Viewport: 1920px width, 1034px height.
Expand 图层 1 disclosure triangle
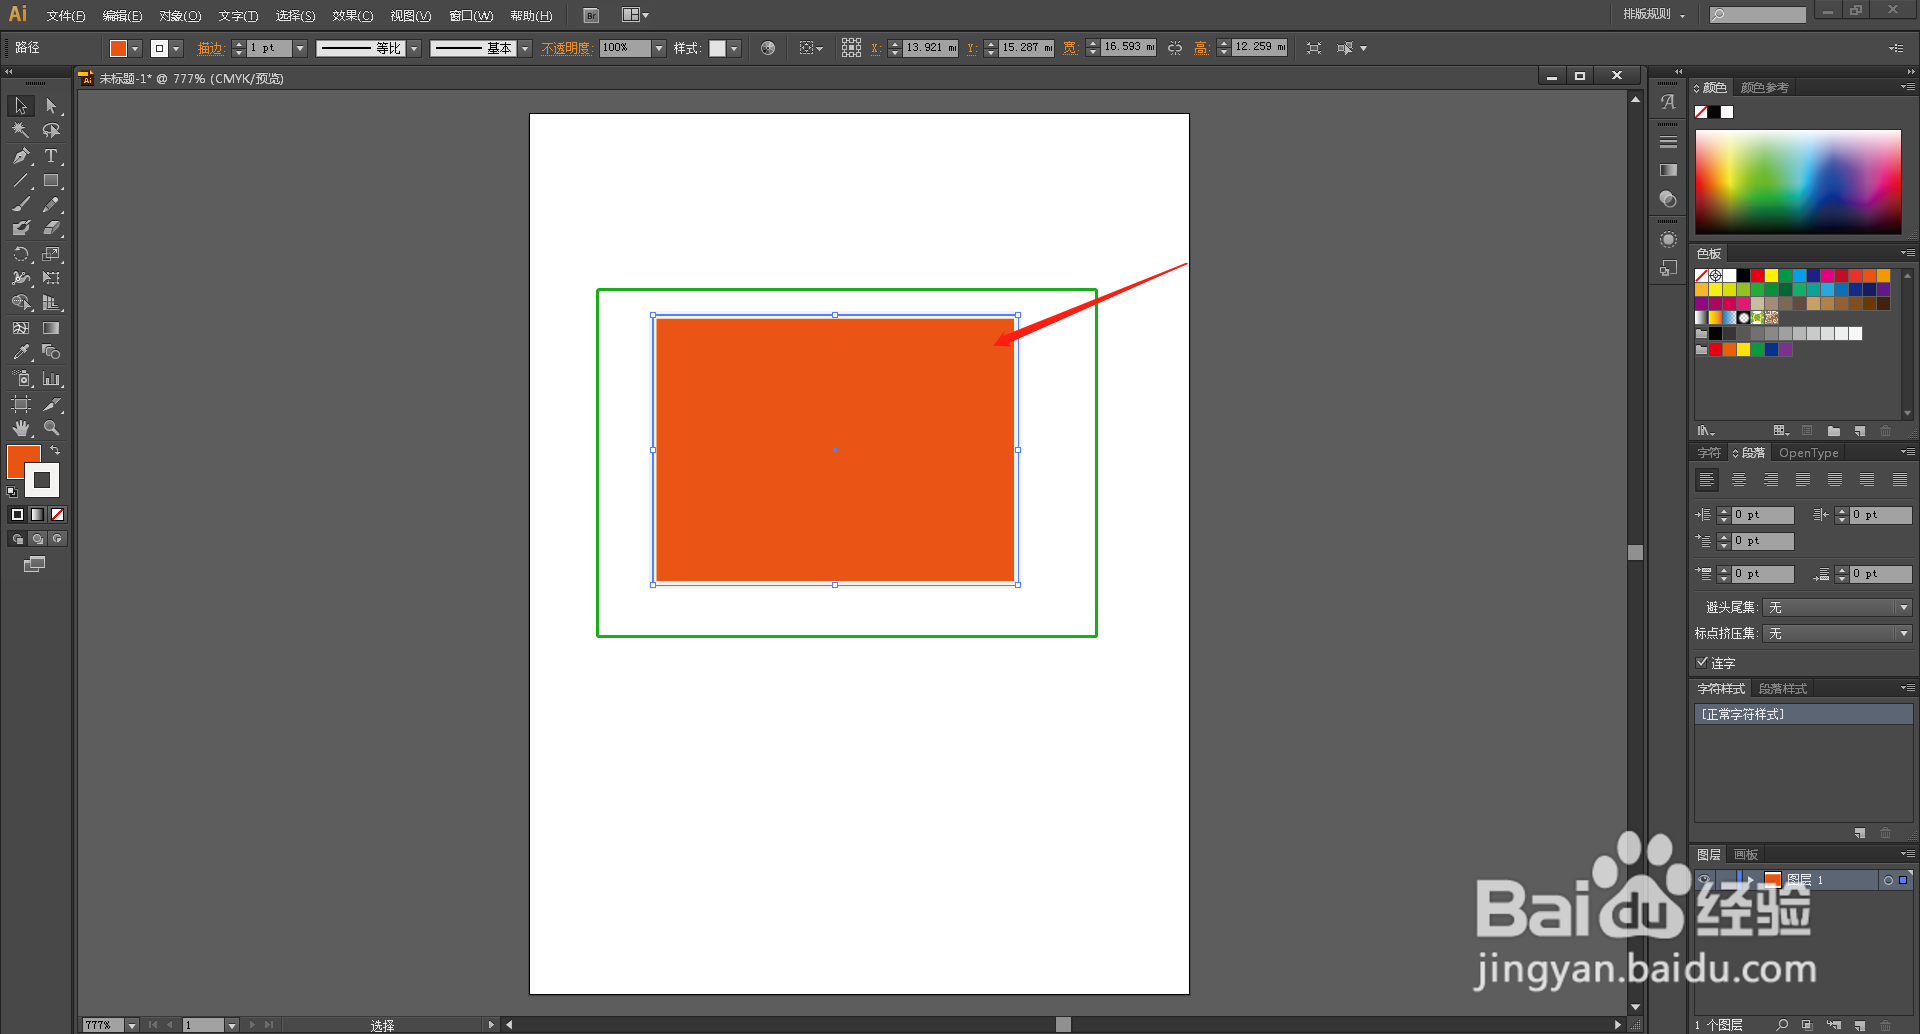coord(1750,880)
